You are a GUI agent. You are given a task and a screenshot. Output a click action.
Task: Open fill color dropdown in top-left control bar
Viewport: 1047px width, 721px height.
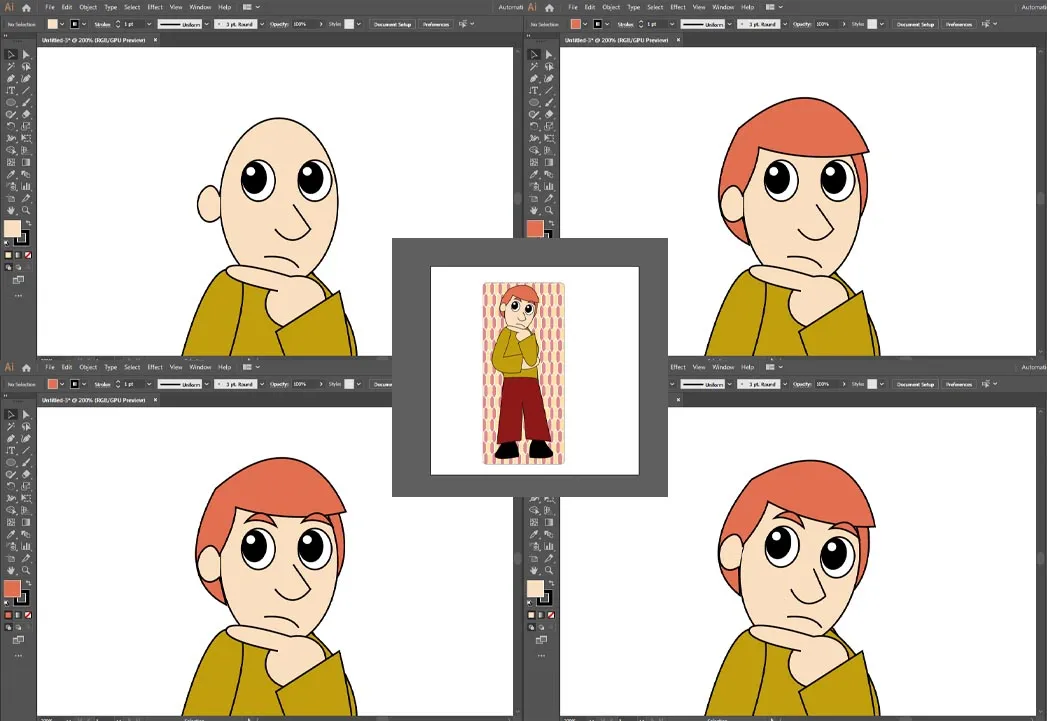click(x=62, y=24)
